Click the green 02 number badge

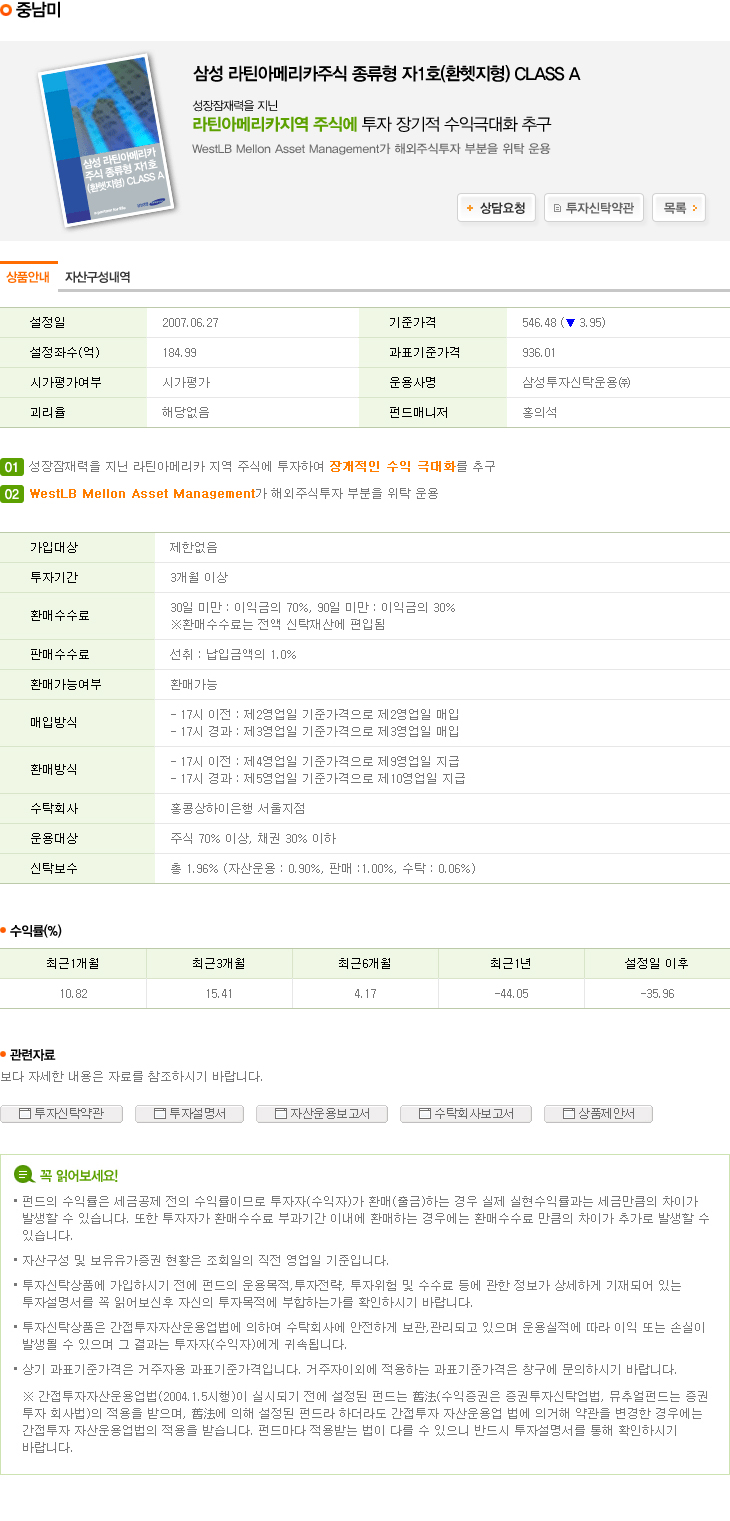click(x=12, y=494)
